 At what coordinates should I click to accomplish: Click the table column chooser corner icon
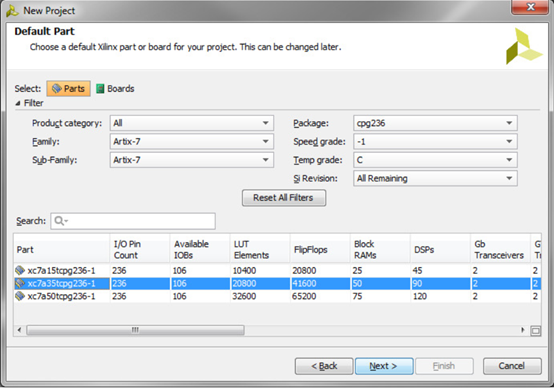536,331
